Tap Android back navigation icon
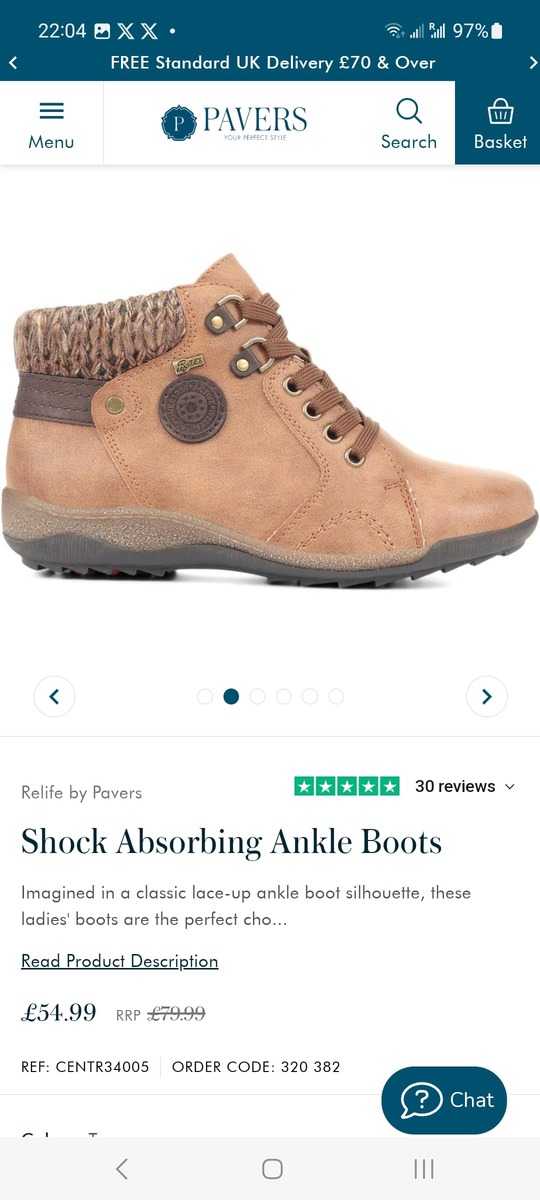 click(x=122, y=1168)
